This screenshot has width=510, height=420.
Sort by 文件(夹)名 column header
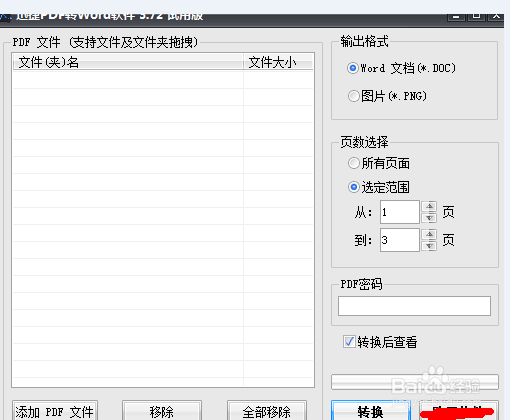click(x=128, y=62)
